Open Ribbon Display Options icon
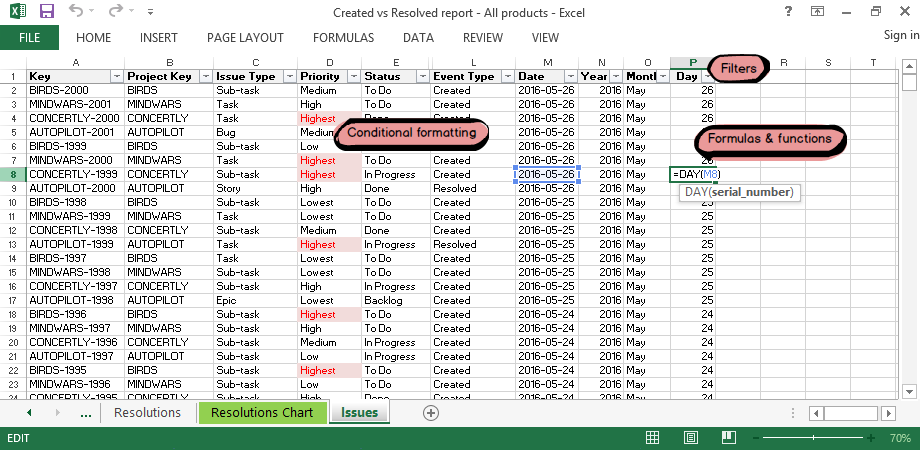The width and height of the screenshot is (920, 450). (817, 11)
